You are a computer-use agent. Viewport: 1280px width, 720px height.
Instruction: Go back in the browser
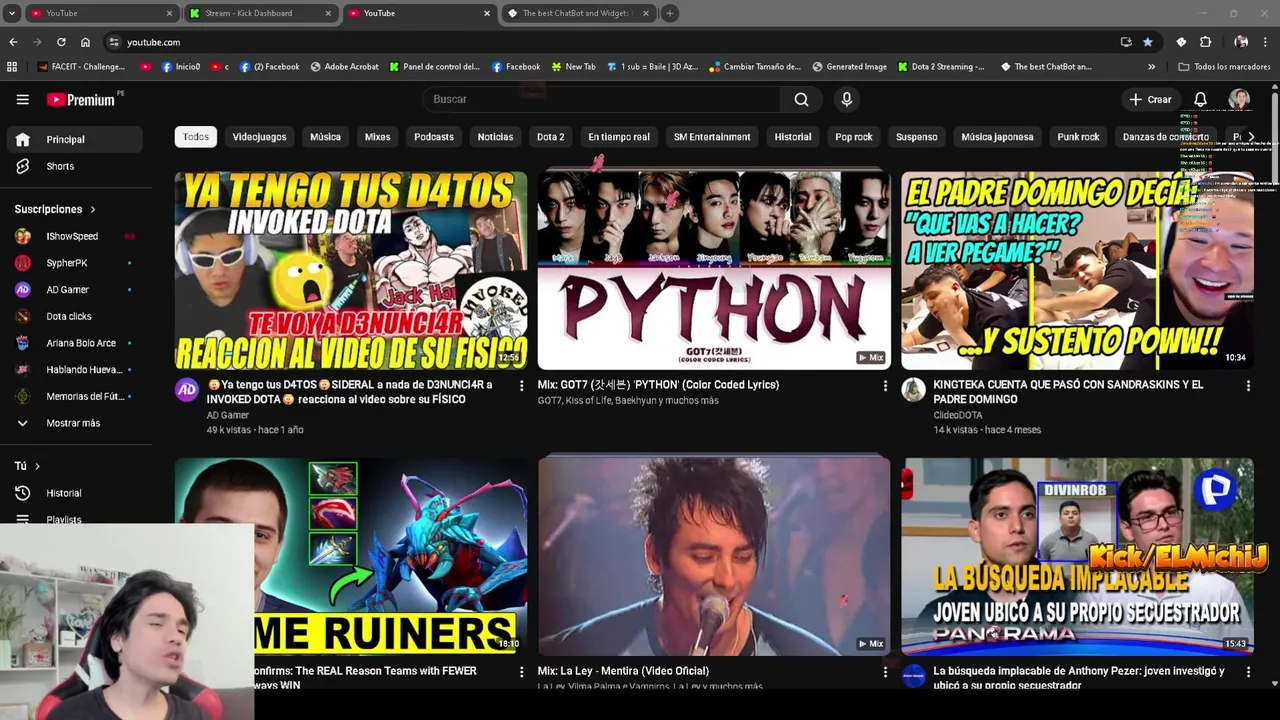[x=13, y=42]
